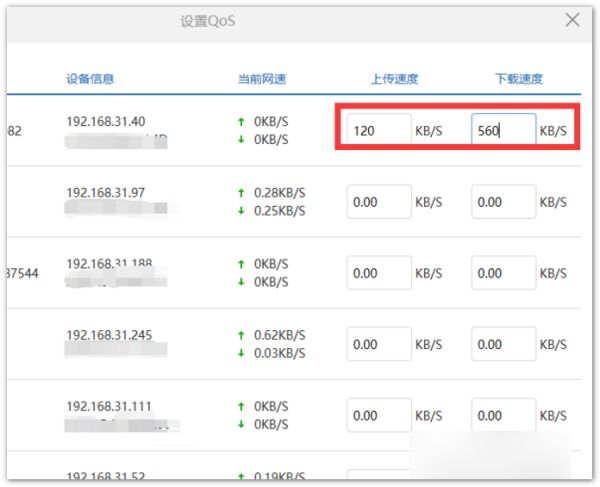The image size is (600, 487).
Task: Click the green download arrow for 192.168.31.245
Action: [240, 353]
